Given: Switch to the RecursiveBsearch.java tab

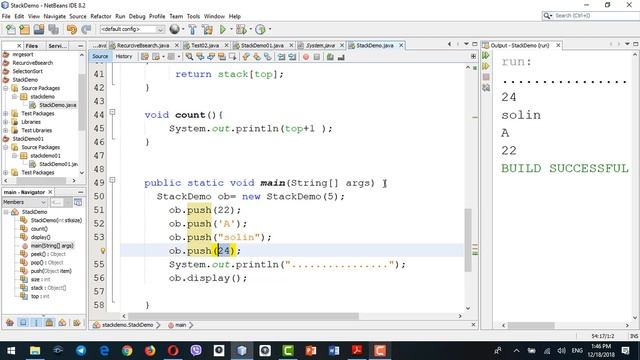Looking at the screenshot, I should point(143,45).
